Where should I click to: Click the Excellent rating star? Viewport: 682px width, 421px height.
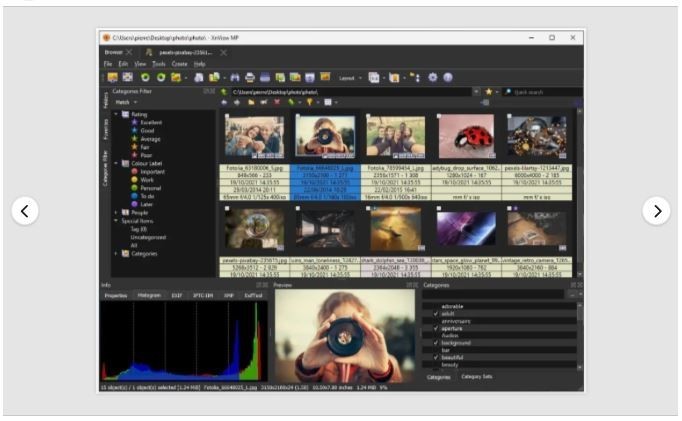(134, 123)
